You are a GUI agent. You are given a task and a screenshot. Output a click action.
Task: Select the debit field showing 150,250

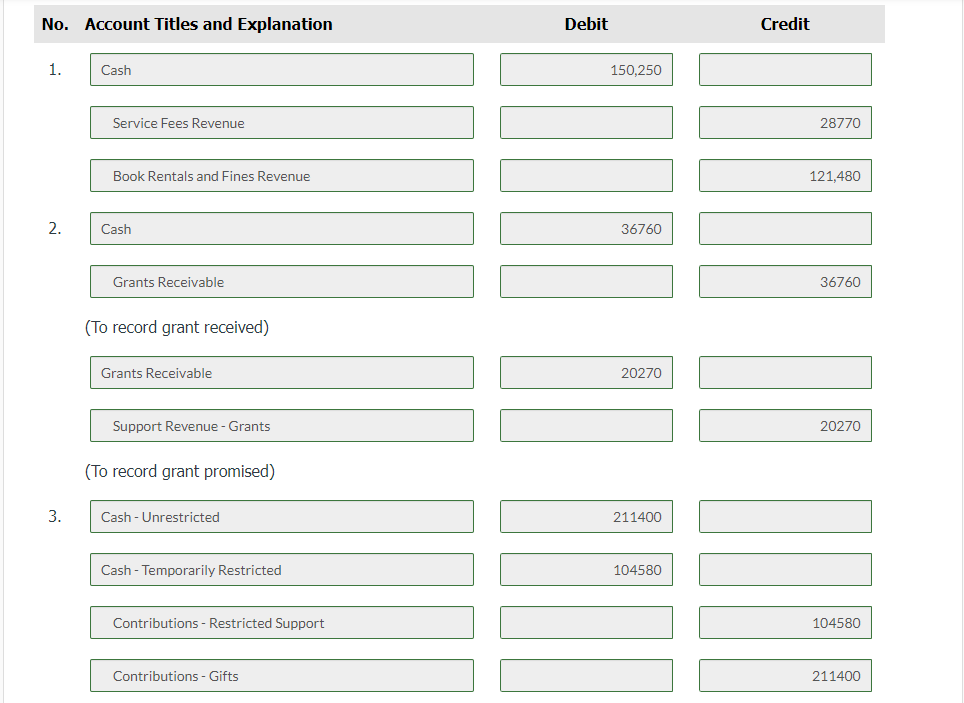[x=586, y=70]
